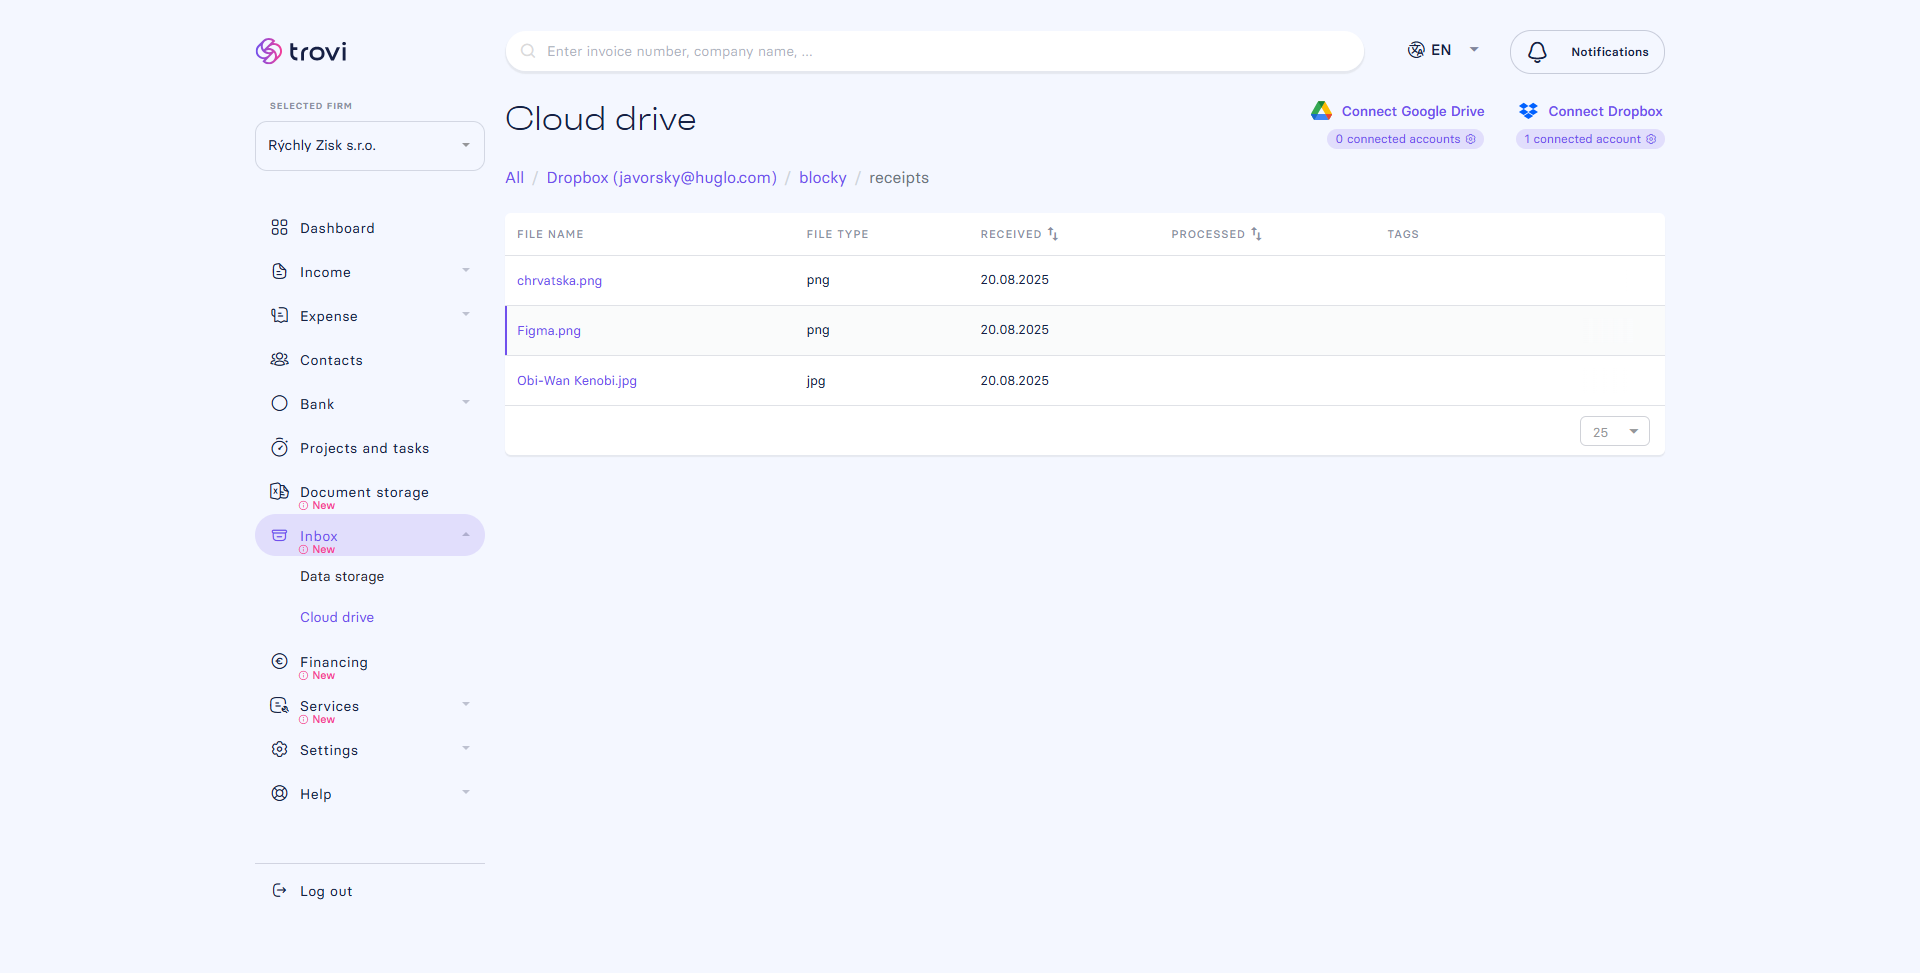Click the Financing euro icon
This screenshot has height=973, width=1920.
[279, 662]
